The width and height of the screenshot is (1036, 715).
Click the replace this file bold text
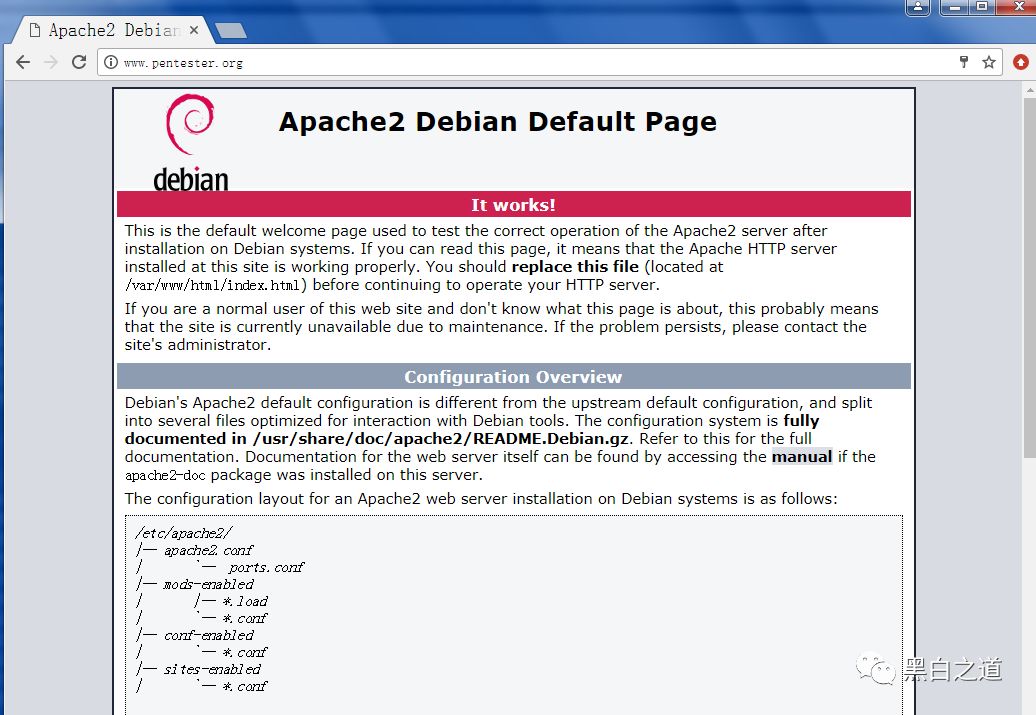pos(575,267)
